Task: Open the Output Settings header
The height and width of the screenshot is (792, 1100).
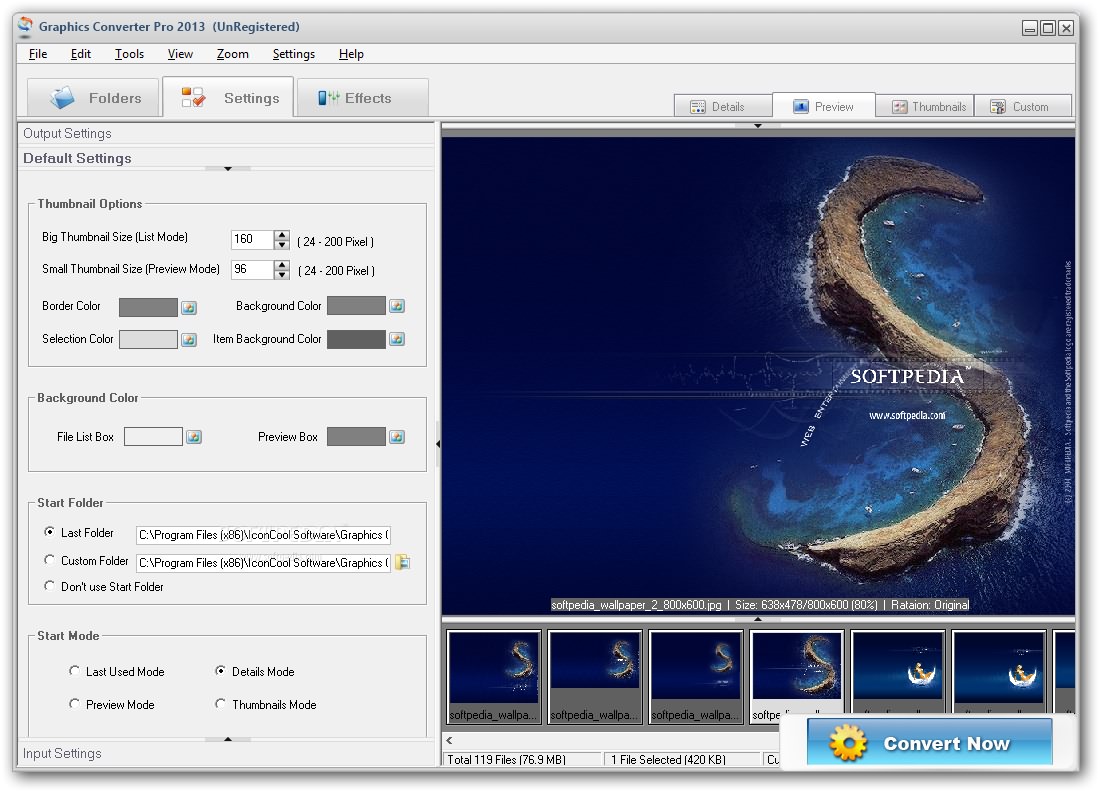Action: pos(226,133)
